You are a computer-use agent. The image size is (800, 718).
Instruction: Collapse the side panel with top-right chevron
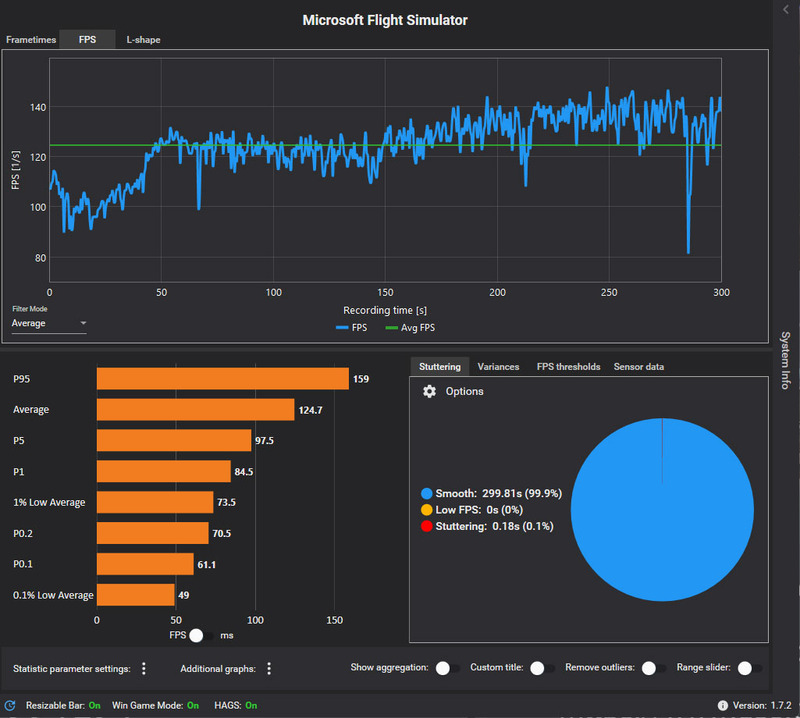tap(786, 10)
